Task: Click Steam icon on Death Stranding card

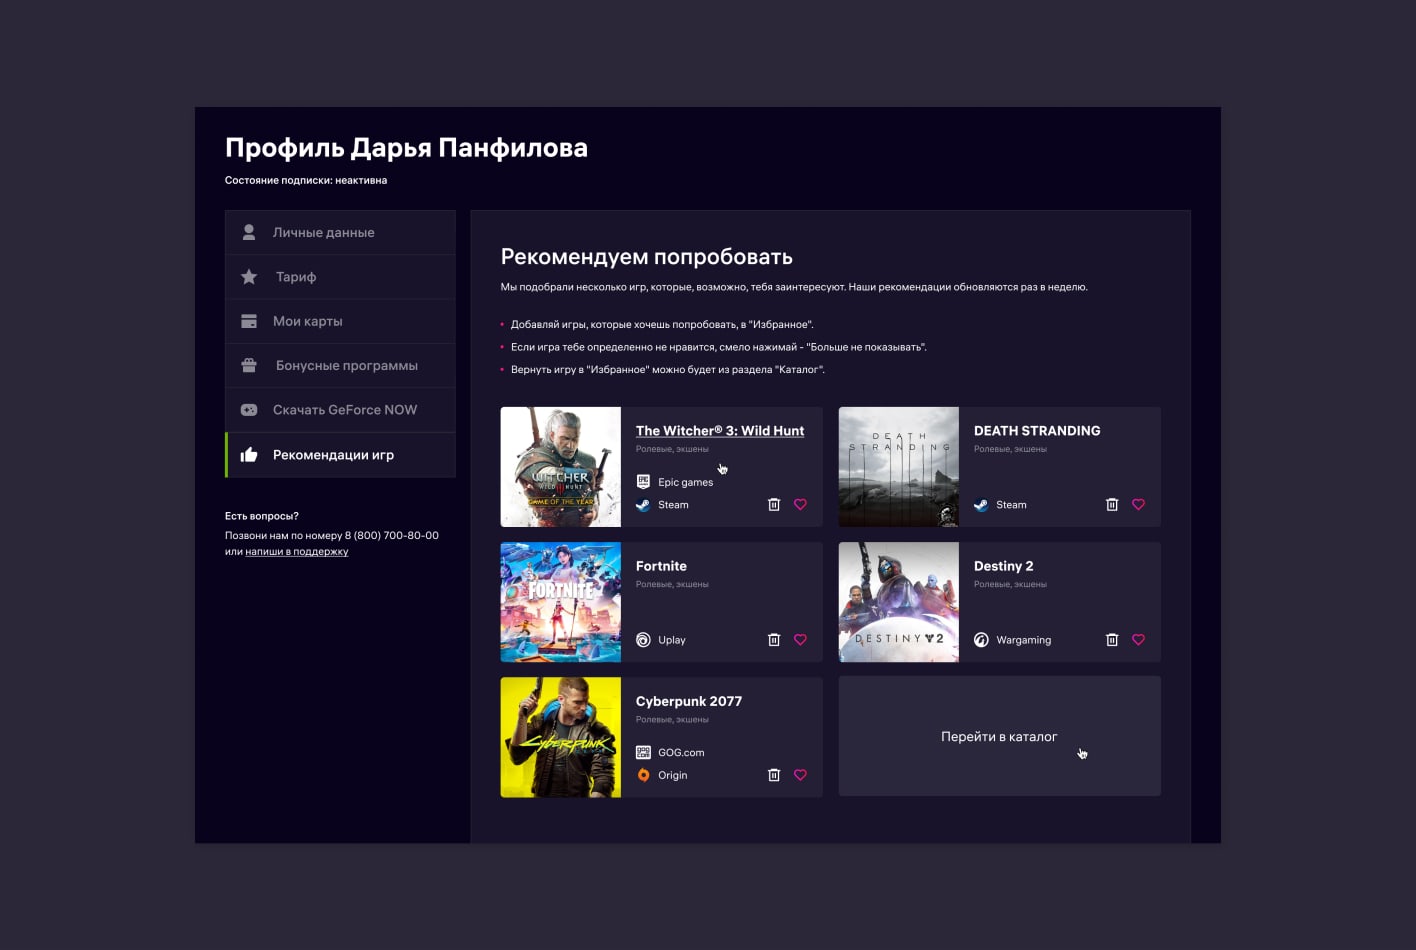Action: coord(981,505)
